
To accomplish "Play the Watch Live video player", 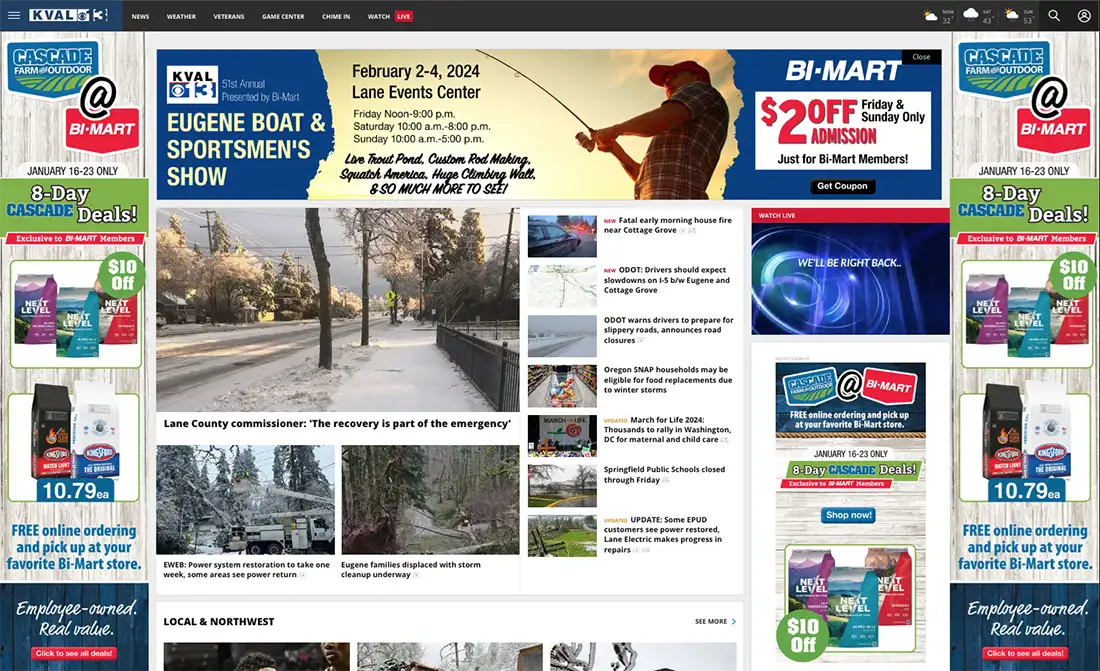I will coord(850,279).
